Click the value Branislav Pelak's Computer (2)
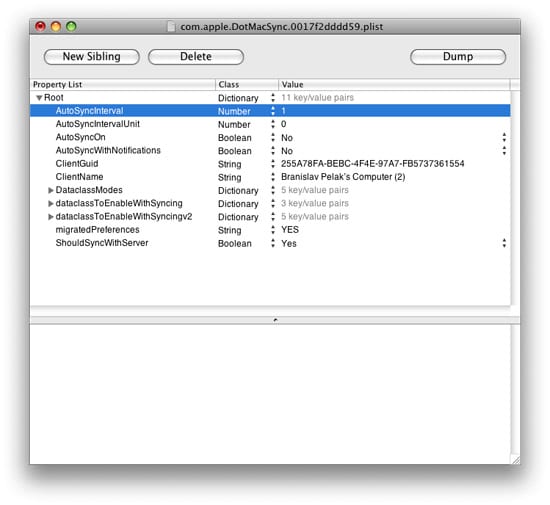The width and height of the screenshot is (550, 505). pos(343,177)
